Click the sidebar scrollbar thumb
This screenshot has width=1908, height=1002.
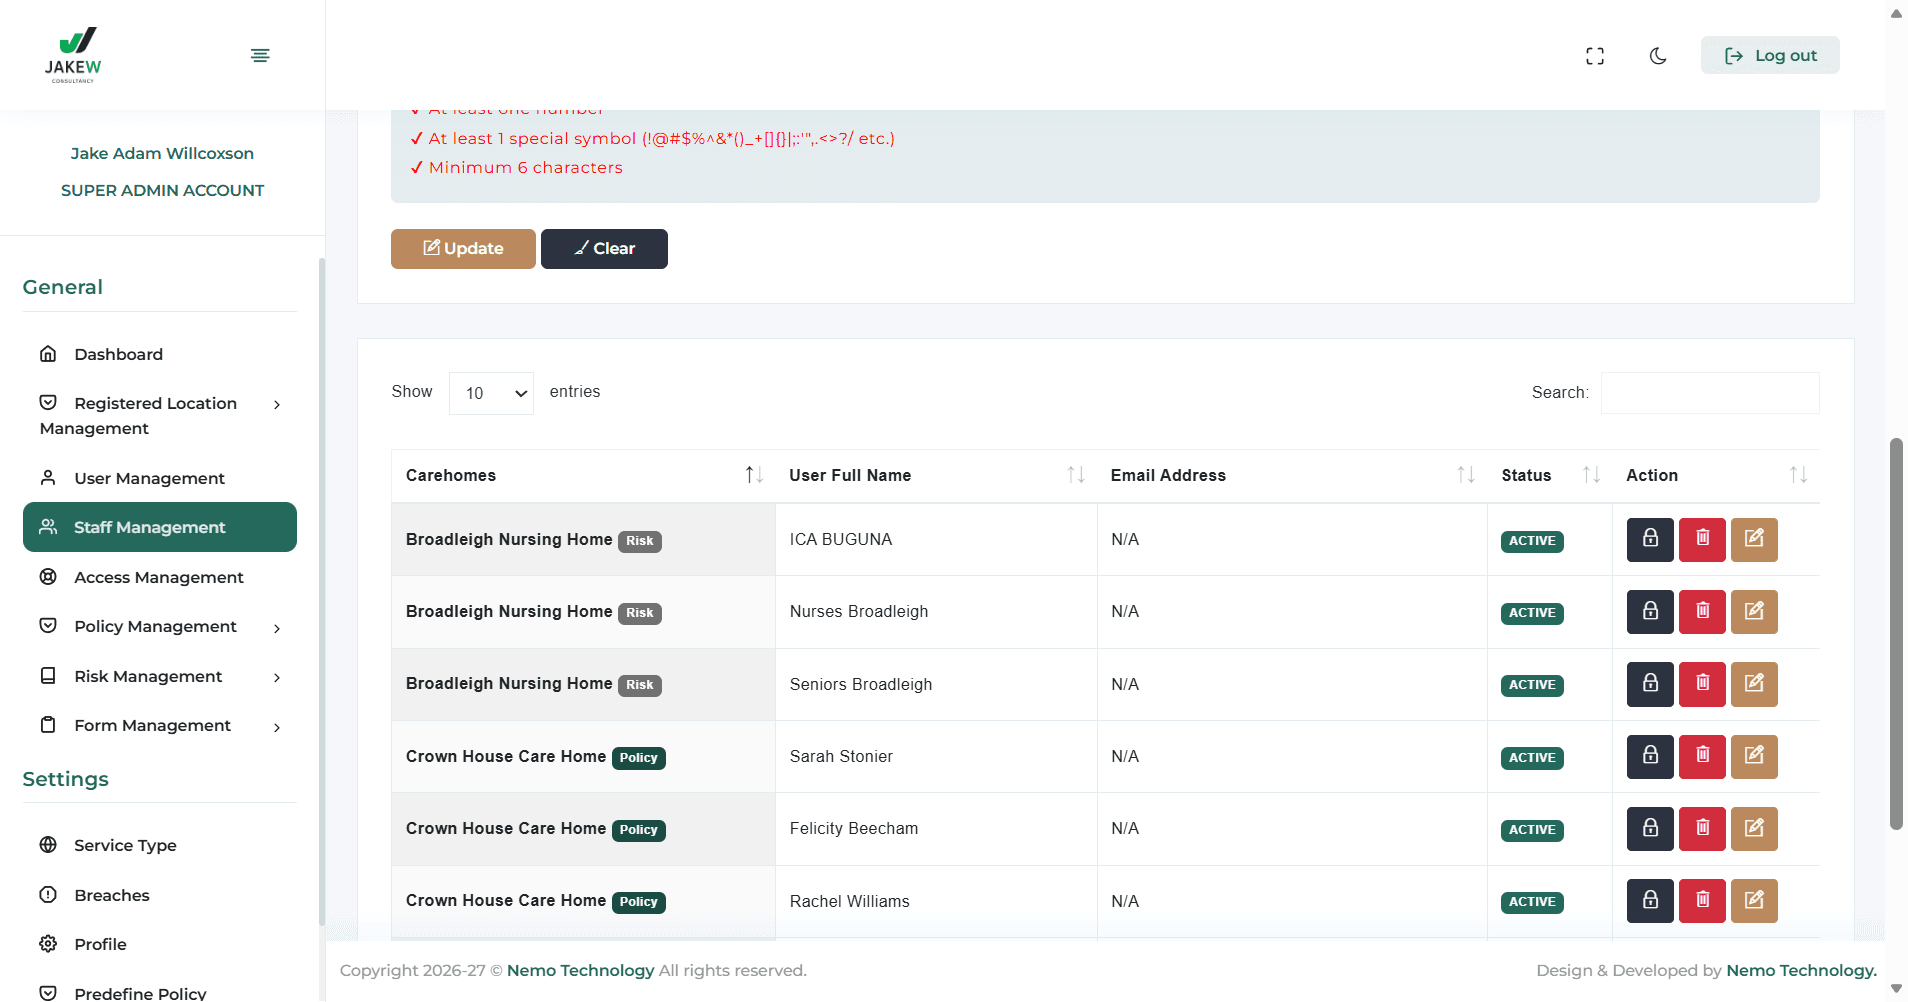[322, 592]
